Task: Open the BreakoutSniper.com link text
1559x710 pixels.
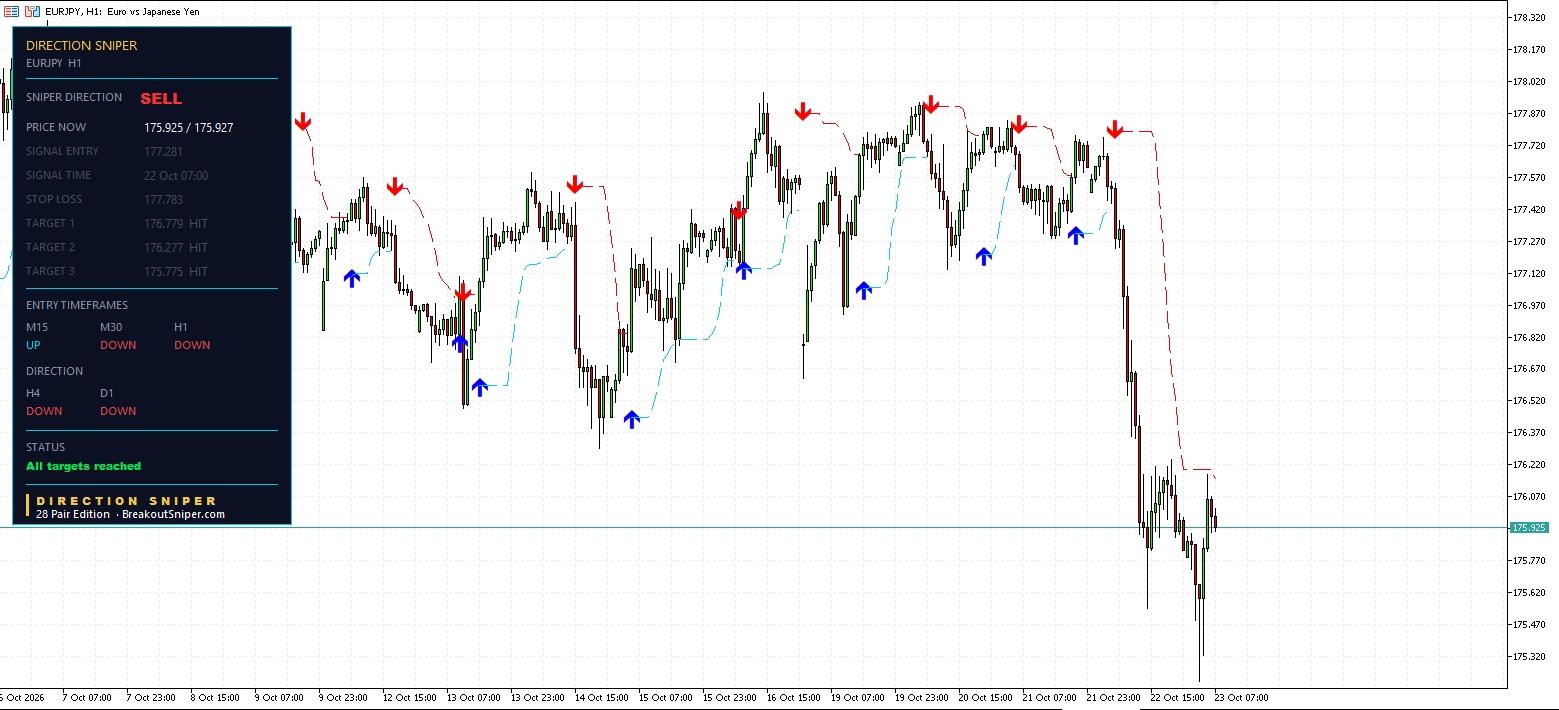Action: (x=173, y=514)
